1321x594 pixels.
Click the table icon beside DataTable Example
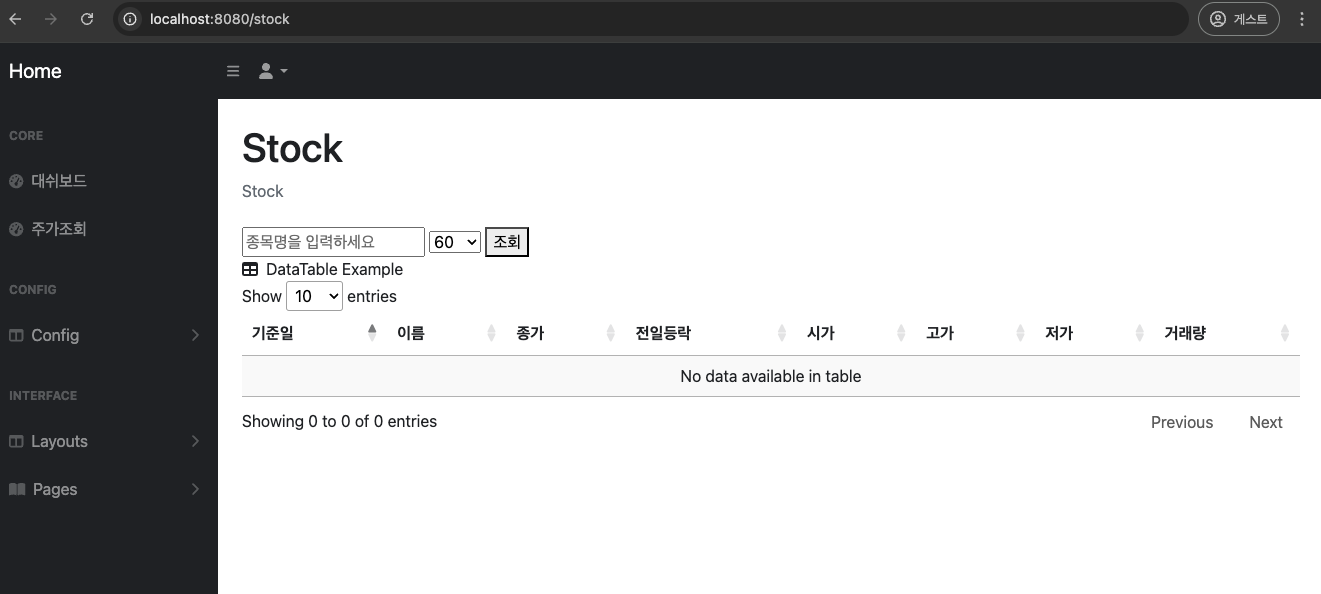tap(250, 269)
